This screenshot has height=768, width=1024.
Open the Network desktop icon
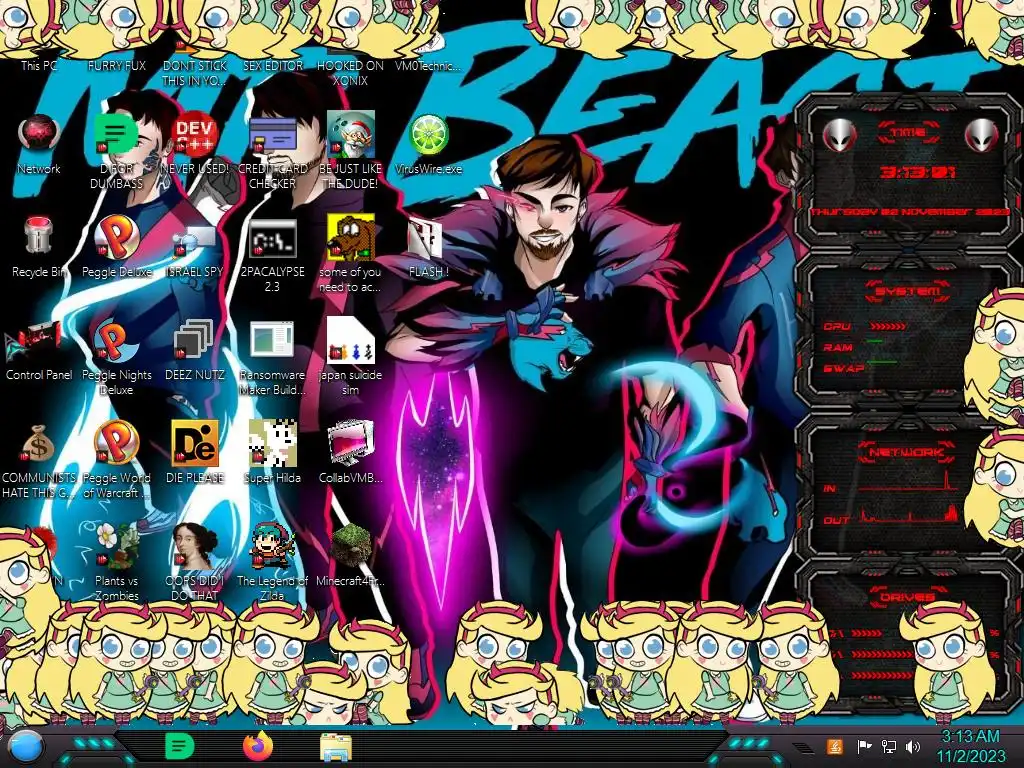(39, 135)
